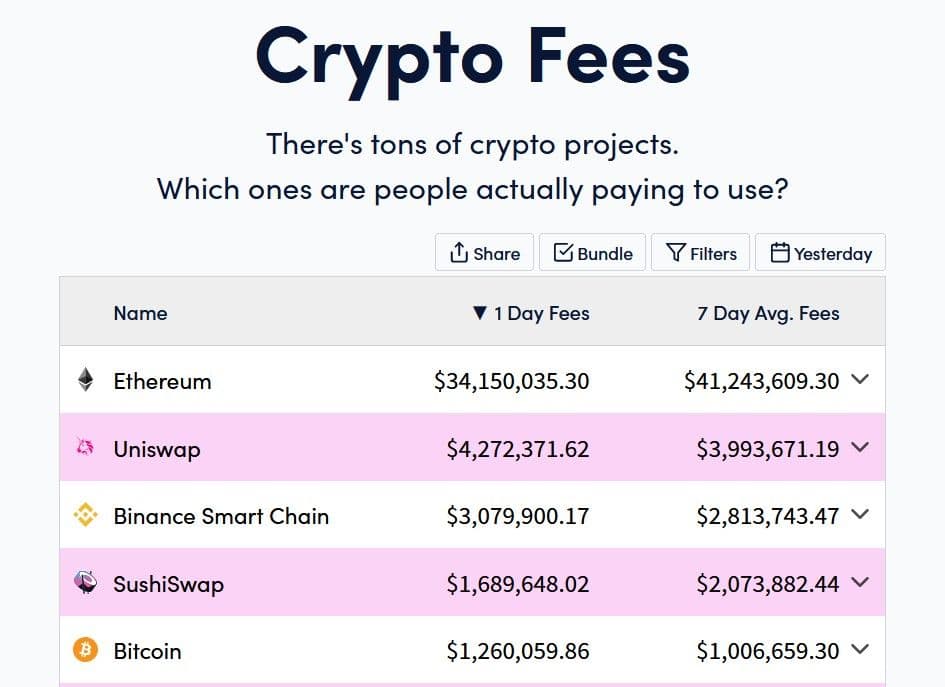Screen dimensions: 945x687
Task: Click the Share button
Action: coord(485,253)
